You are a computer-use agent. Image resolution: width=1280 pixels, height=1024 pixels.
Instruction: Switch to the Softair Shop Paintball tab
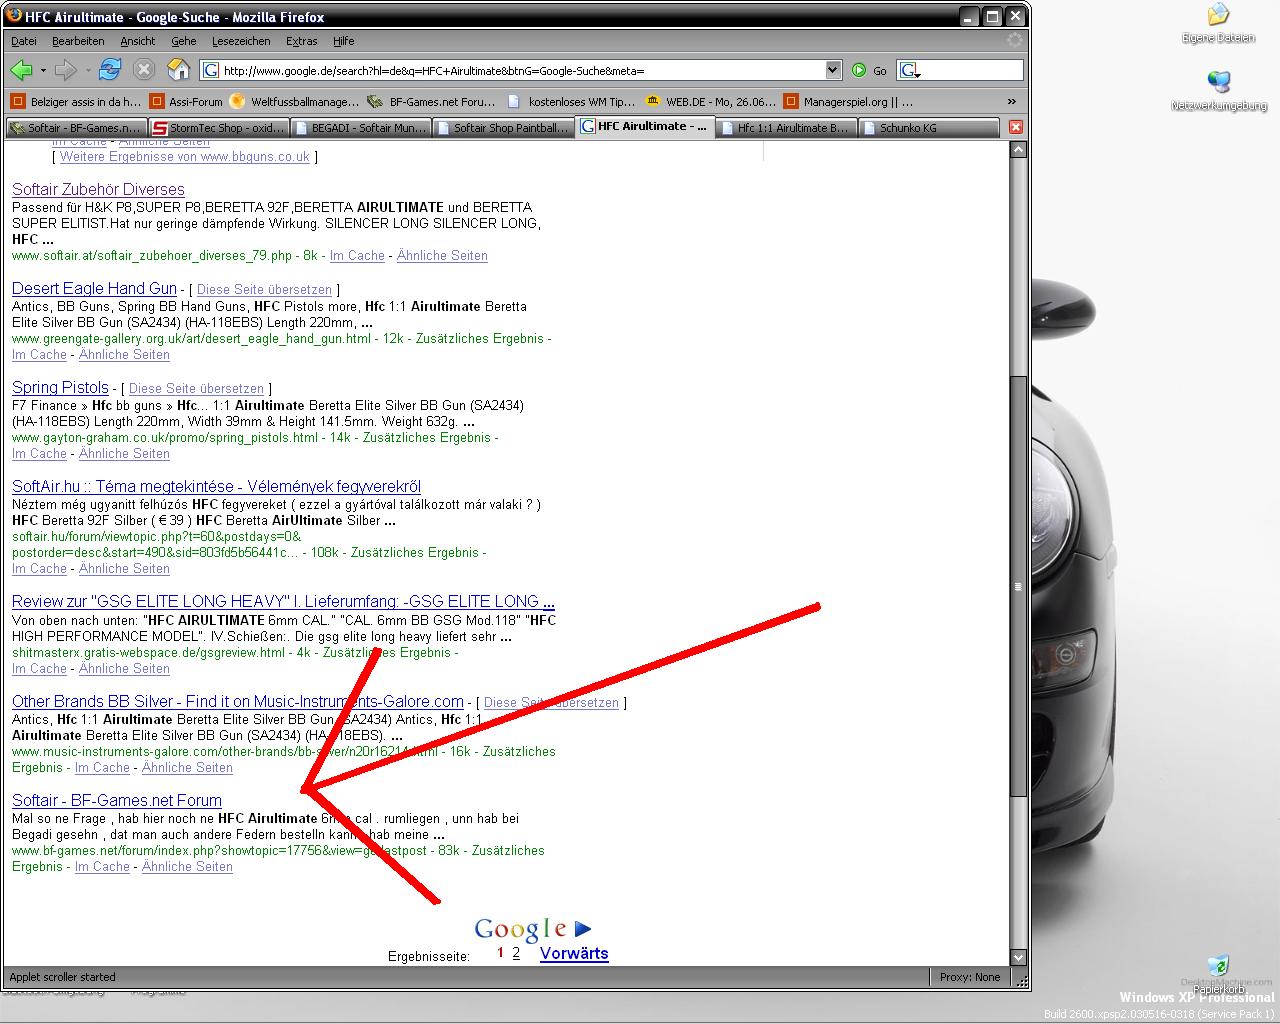pos(503,128)
